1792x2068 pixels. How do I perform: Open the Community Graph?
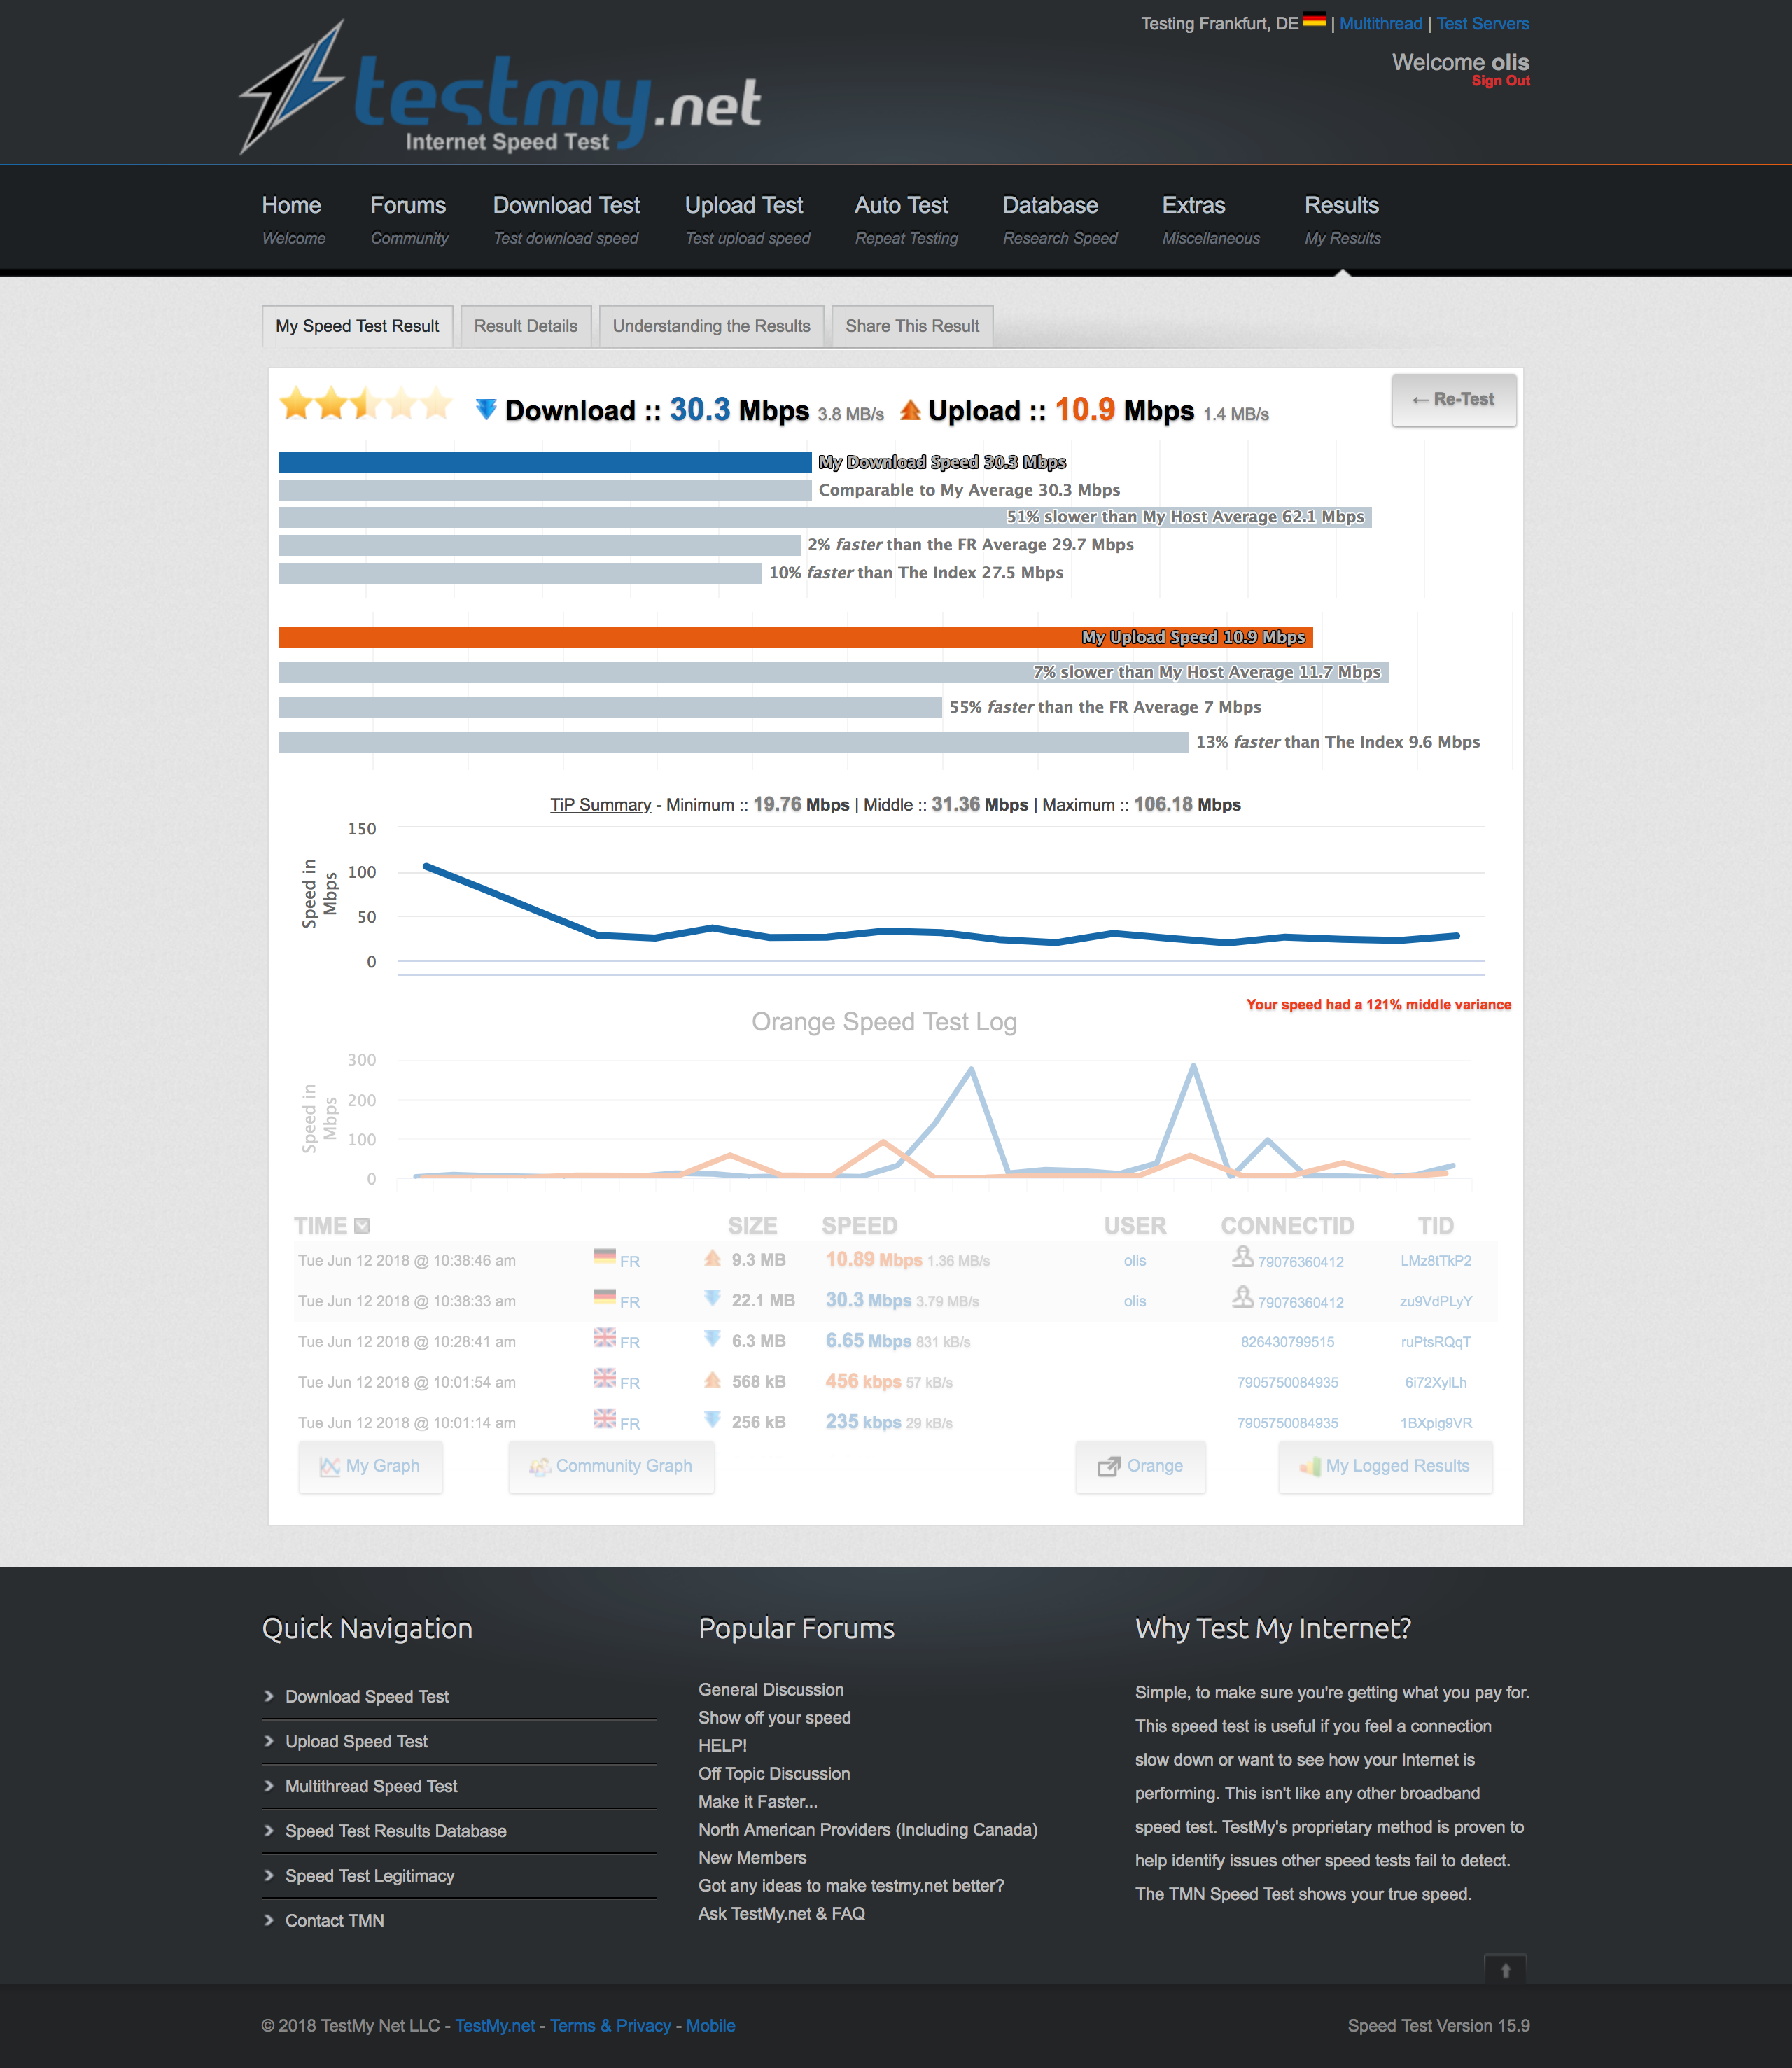tap(611, 1466)
